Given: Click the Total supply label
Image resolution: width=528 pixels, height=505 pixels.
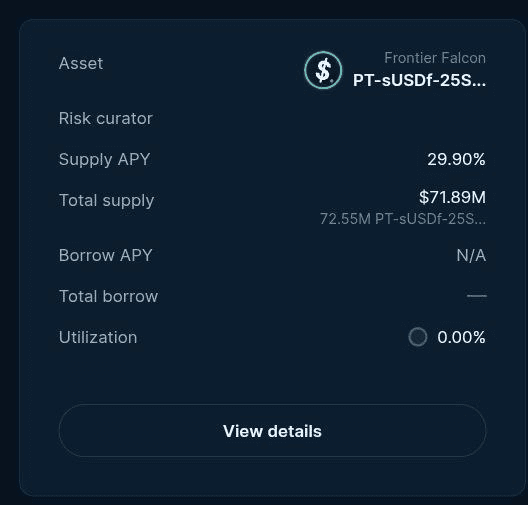Looking at the screenshot, I should click(106, 200).
